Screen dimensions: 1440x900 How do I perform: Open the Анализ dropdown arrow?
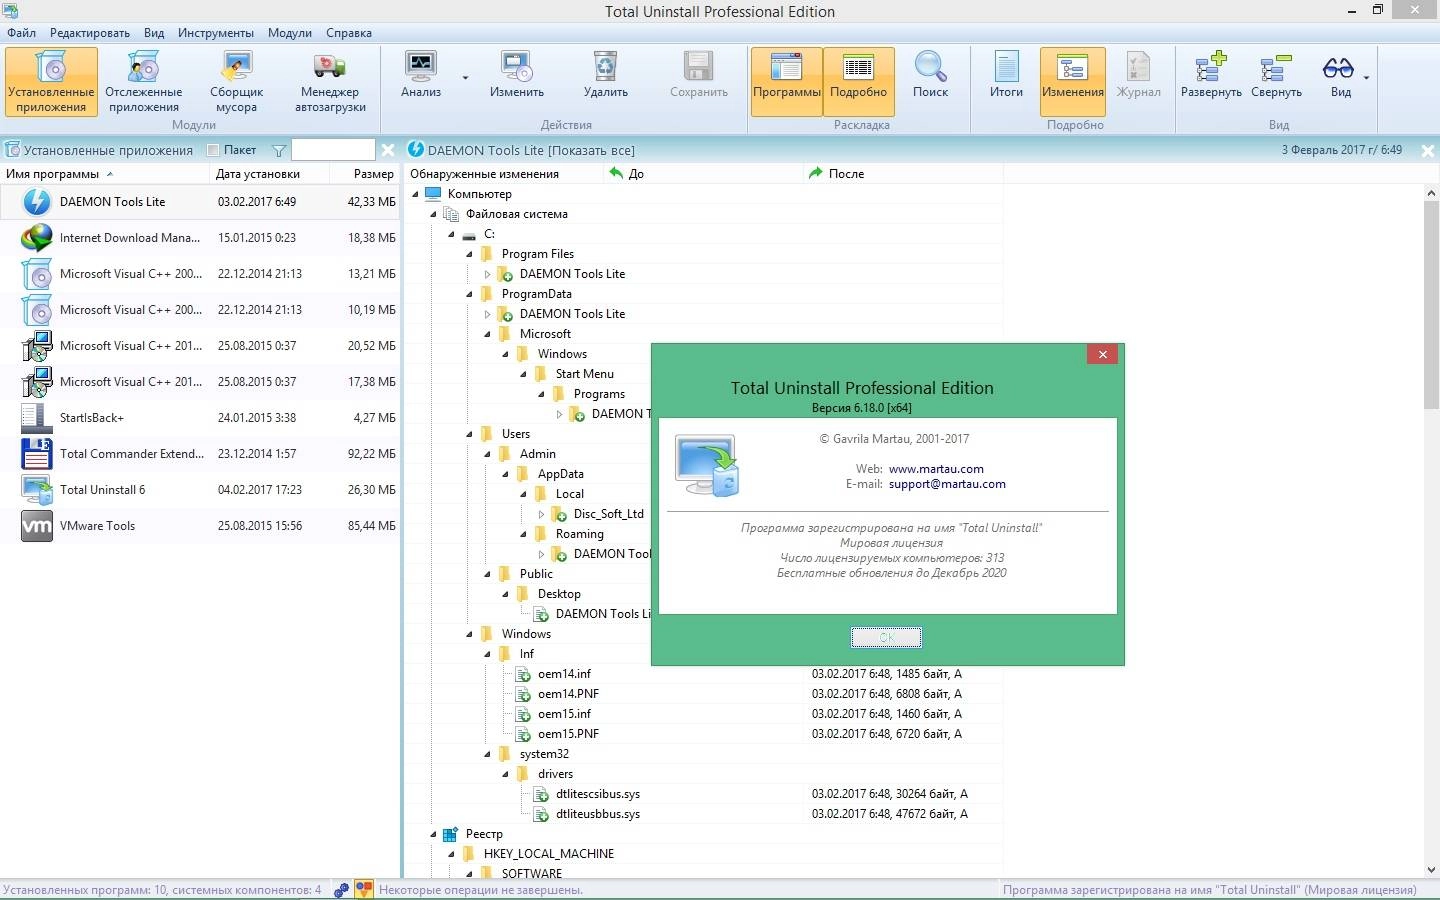465,77
